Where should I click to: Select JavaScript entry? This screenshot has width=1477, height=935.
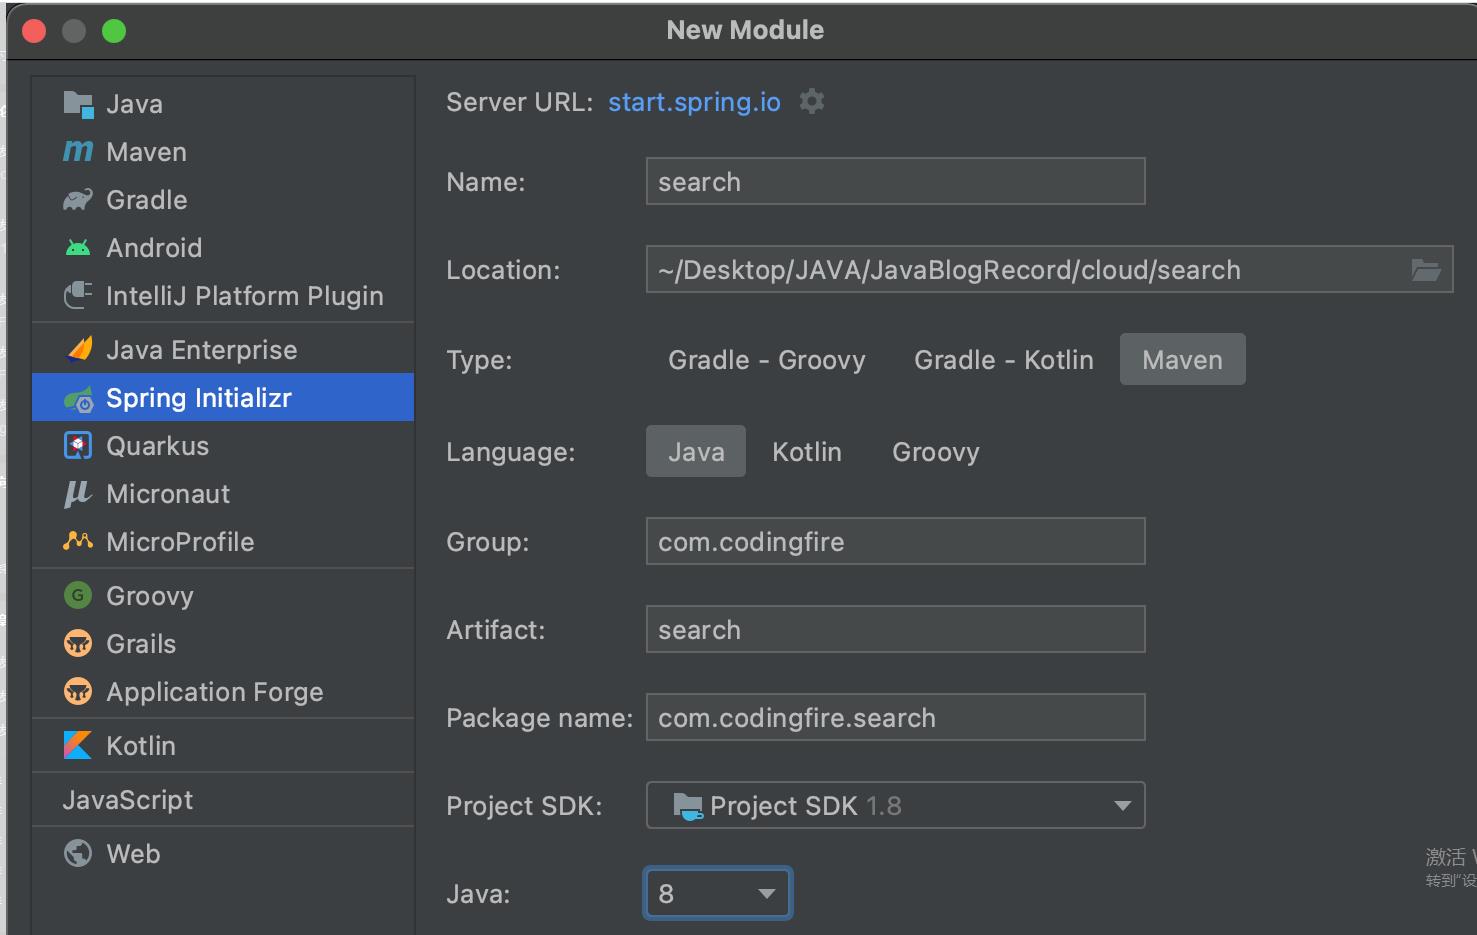223,799
